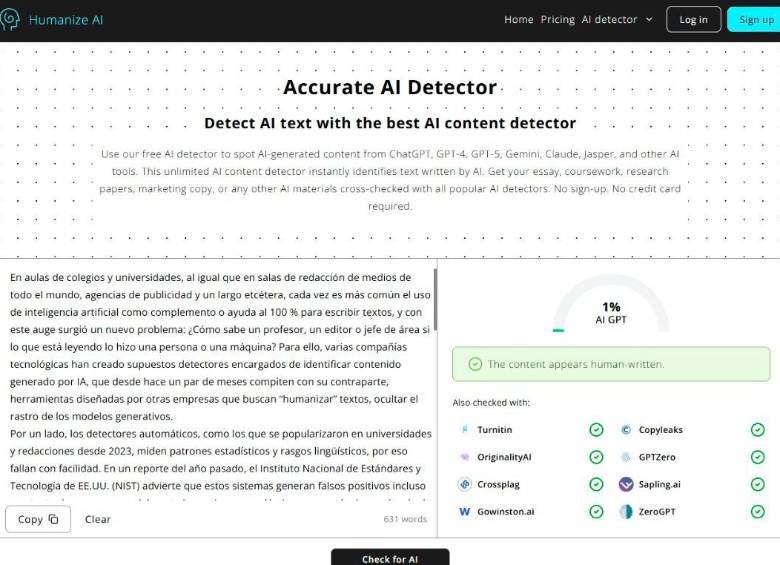
Task: Click the GPTZero logo icon
Action: 626,457
